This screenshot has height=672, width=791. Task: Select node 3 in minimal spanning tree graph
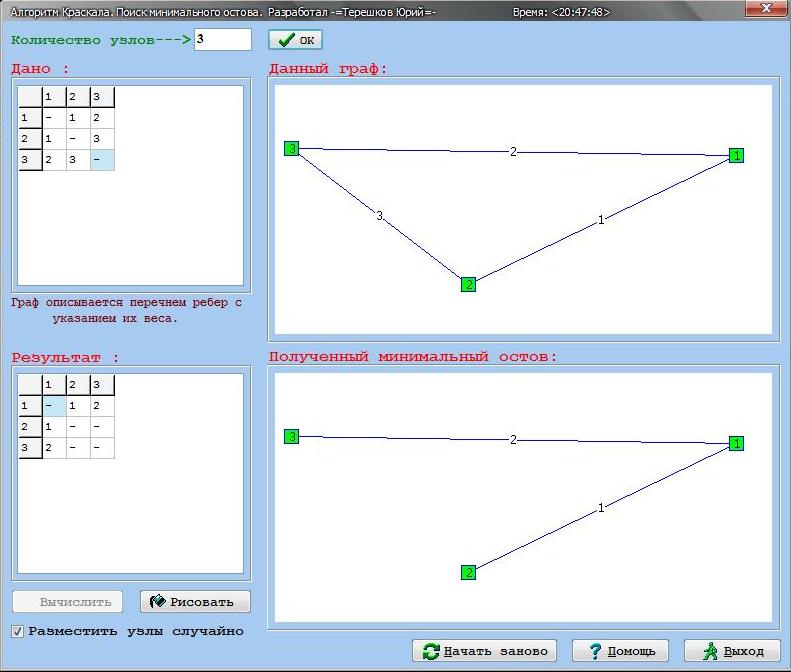tap(292, 436)
